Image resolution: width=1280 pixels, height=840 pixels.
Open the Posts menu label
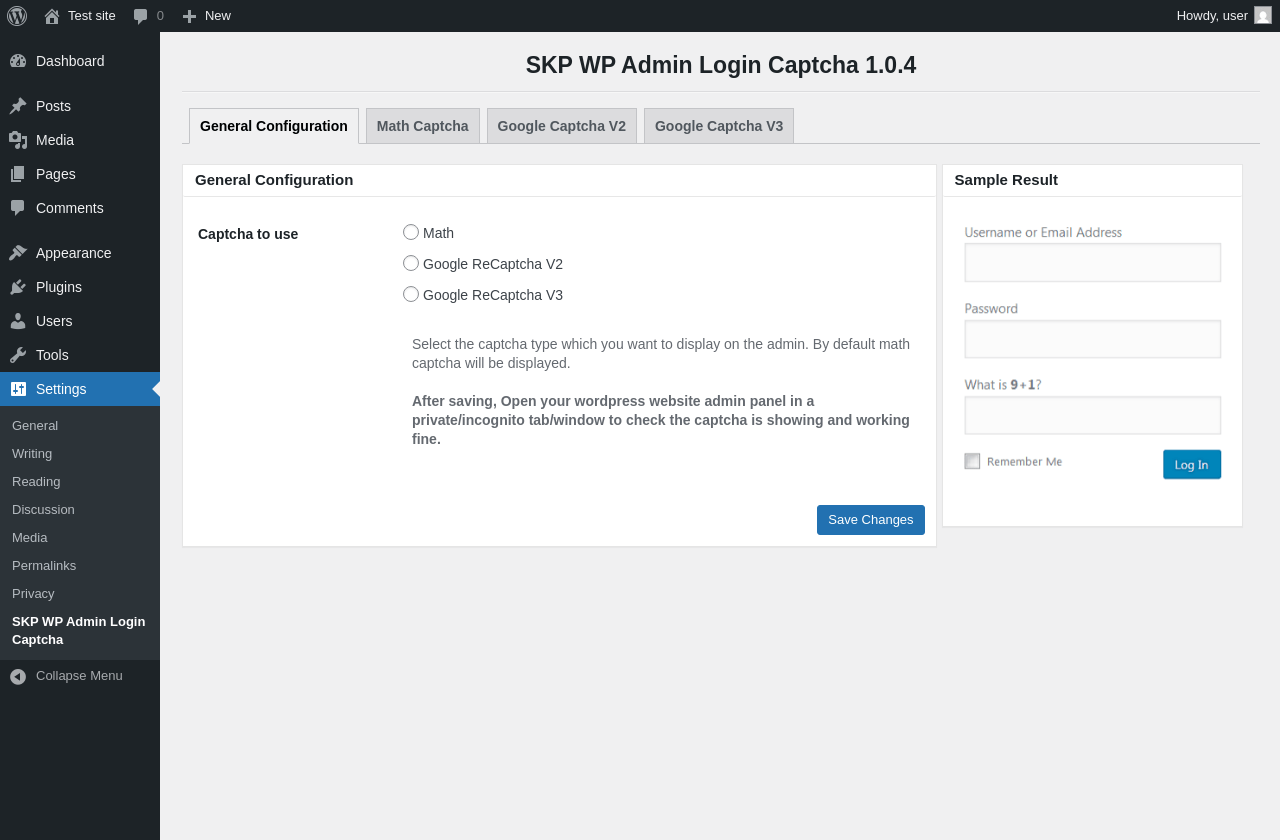[x=53, y=106]
